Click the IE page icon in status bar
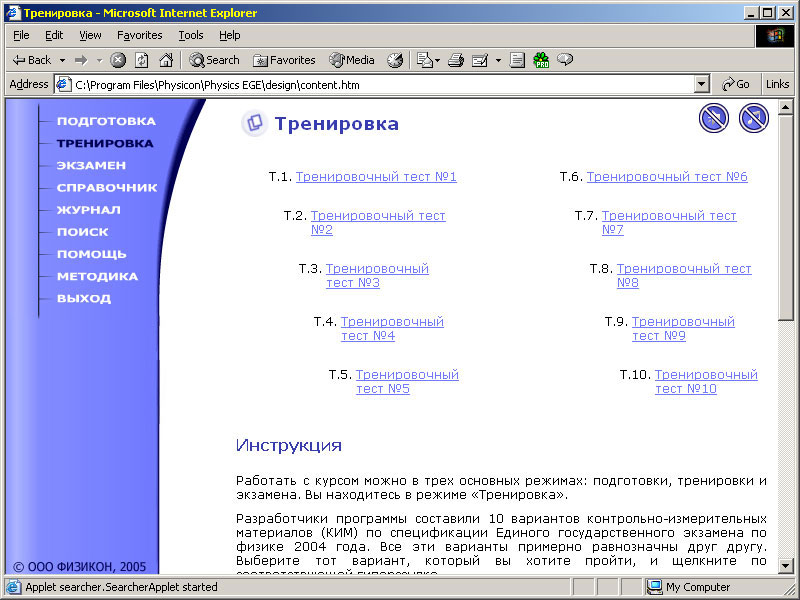Viewport: 800px width, 600px height. tap(14, 587)
